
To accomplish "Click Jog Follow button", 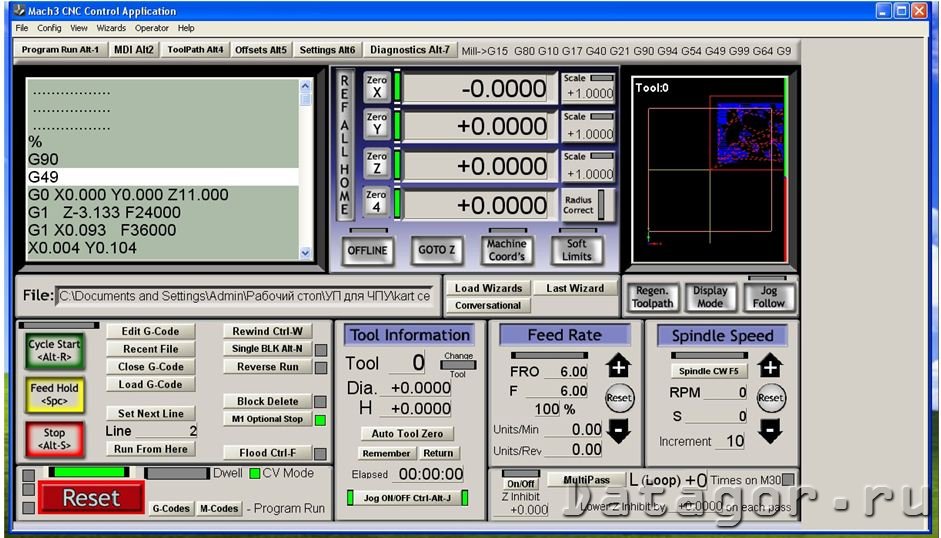I will pos(769,297).
